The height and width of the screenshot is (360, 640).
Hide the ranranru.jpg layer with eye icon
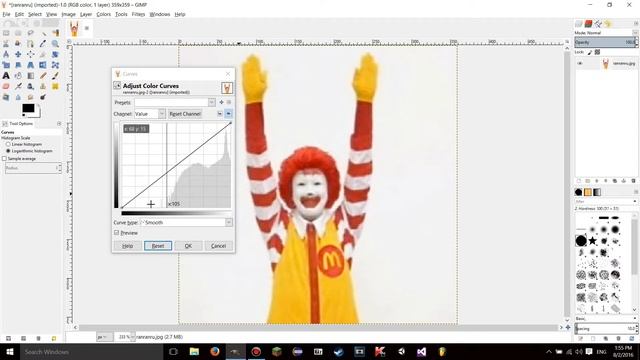580,63
